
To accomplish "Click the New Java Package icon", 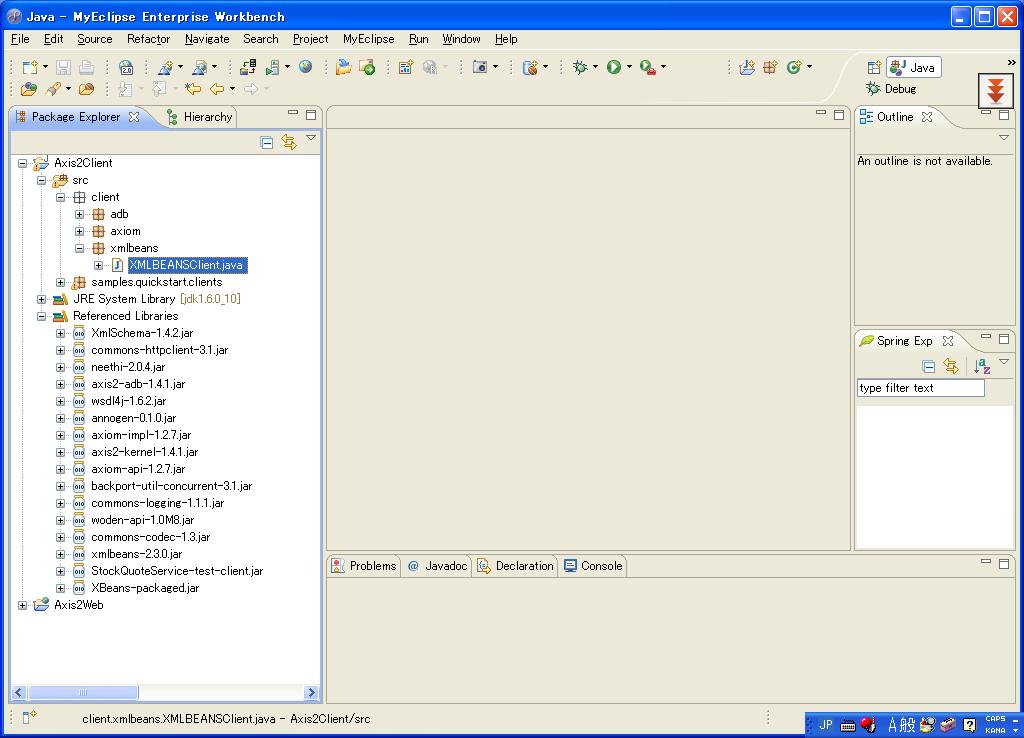I will (x=771, y=67).
